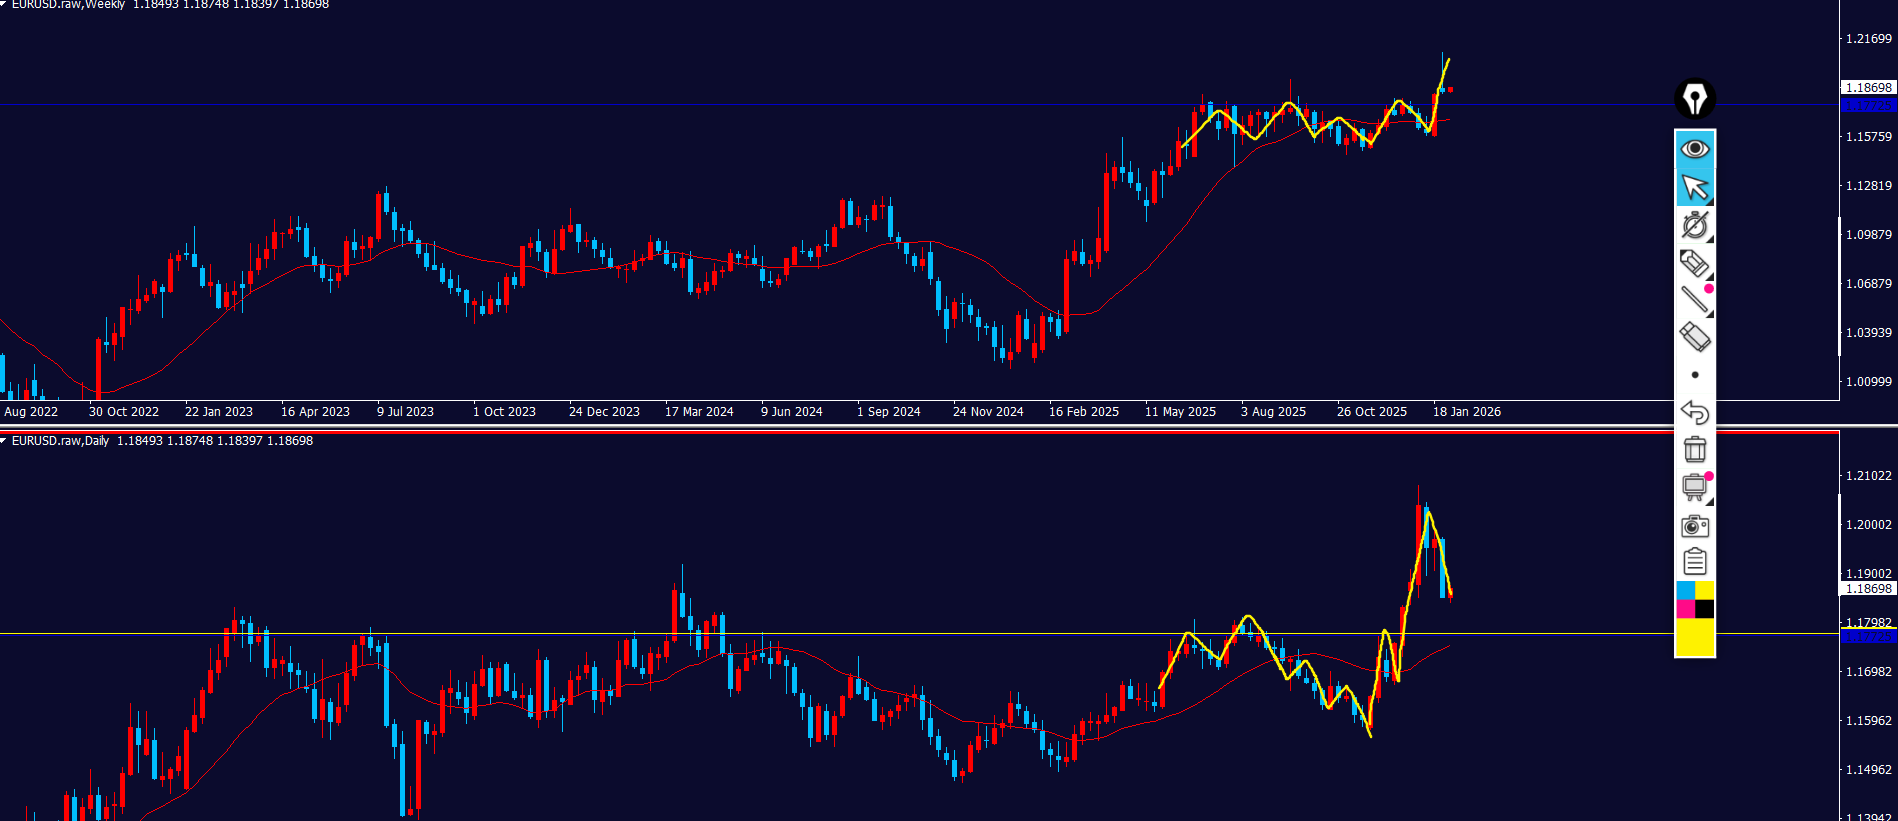This screenshot has width=1898, height=821.
Task: Open the easel whiteboard tool
Action: (x=1695, y=487)
